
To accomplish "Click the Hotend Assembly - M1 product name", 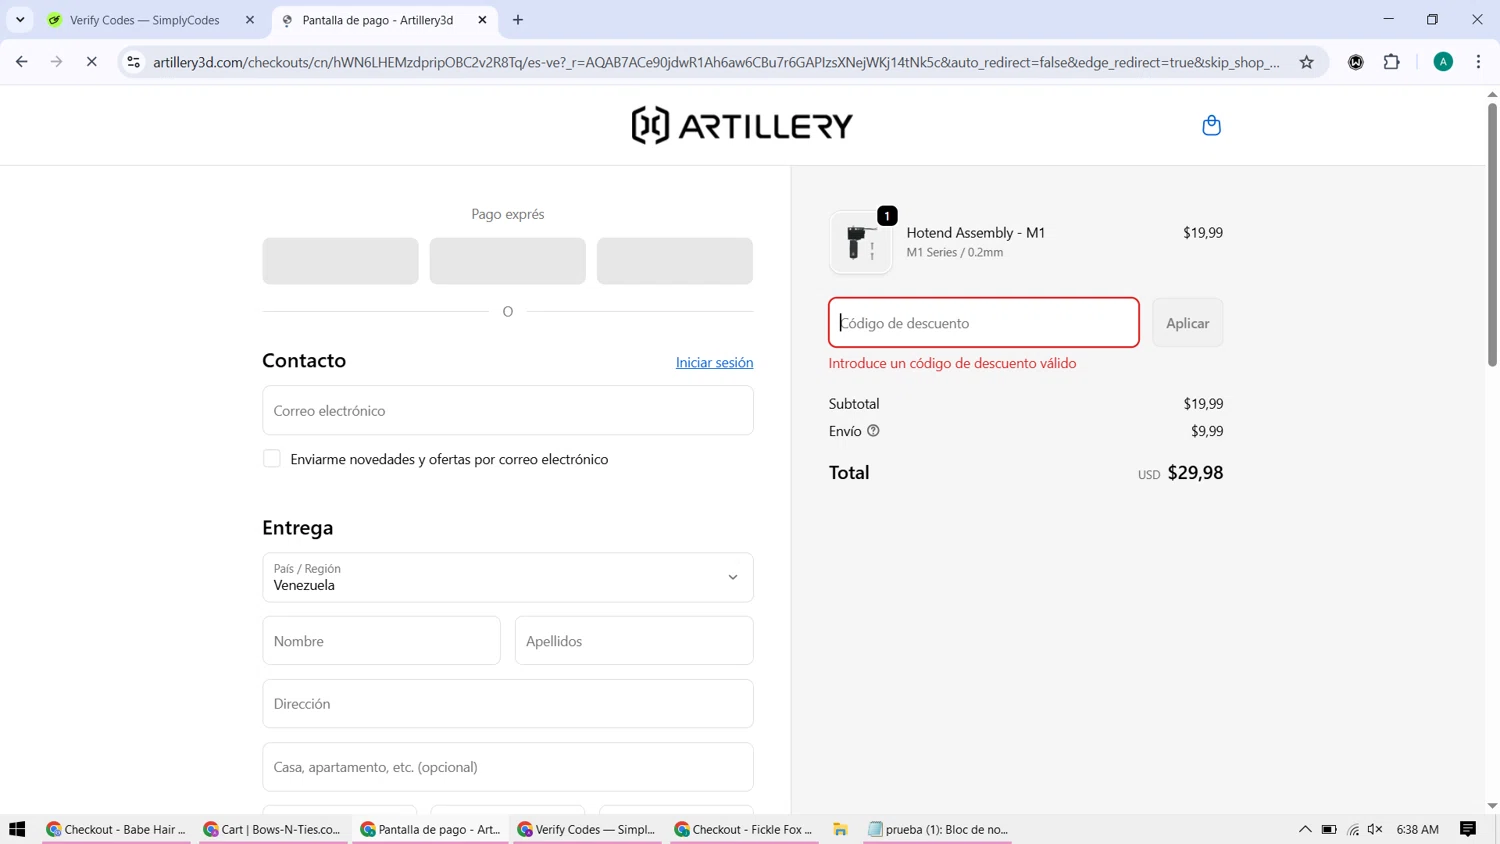I will click(x=975, y=233).
